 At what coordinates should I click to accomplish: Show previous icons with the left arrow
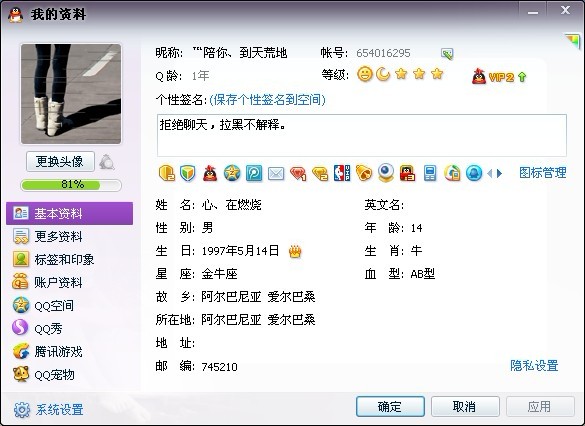tap(489, 173)
